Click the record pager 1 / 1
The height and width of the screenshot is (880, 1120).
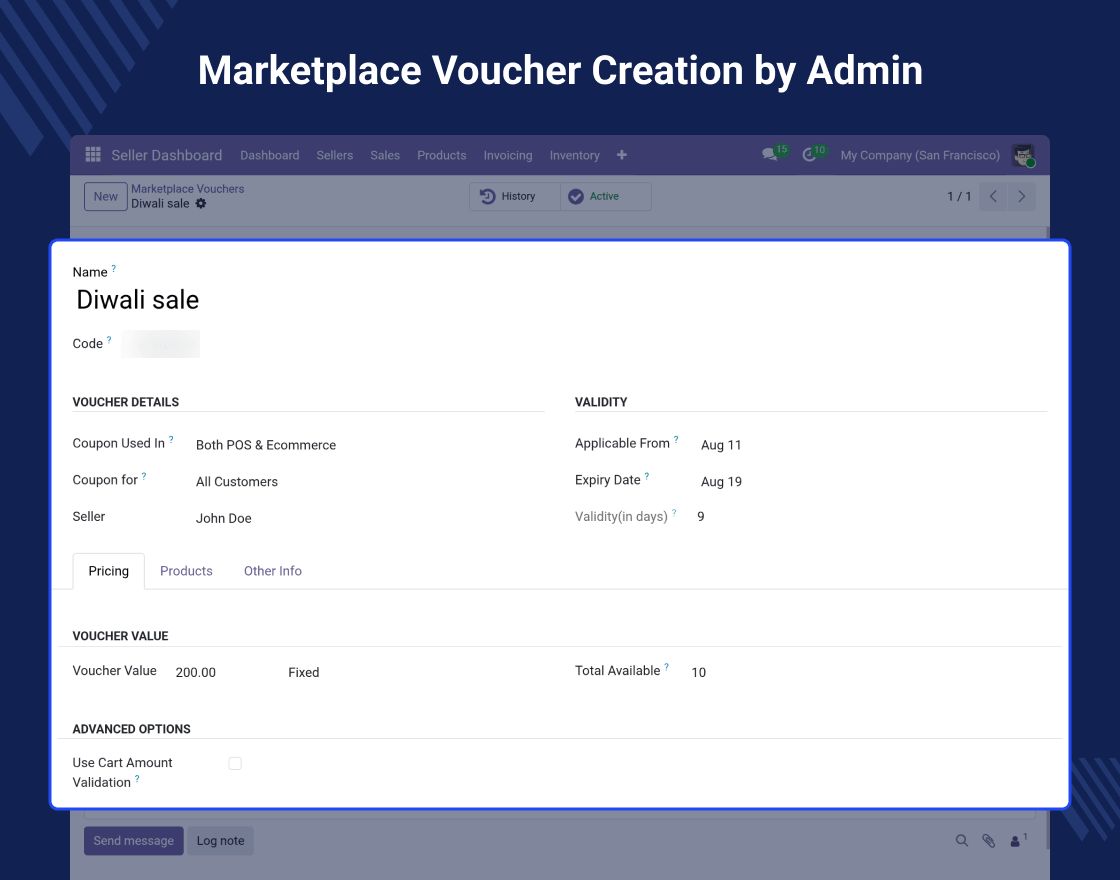pyautogui.click(x=959, y=196)
